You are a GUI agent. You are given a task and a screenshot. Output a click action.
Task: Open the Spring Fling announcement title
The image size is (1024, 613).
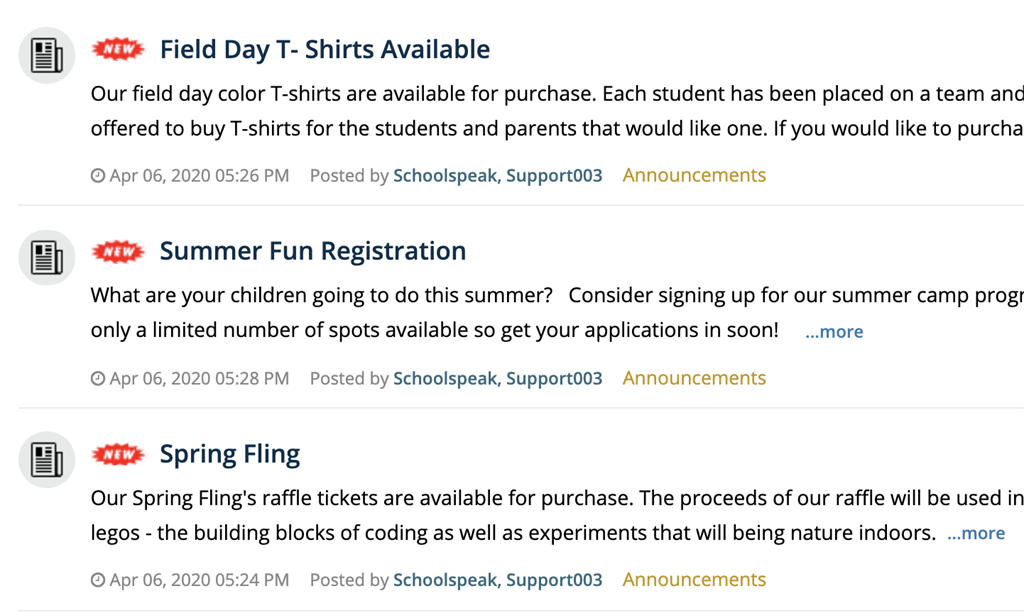click(229, 455)
